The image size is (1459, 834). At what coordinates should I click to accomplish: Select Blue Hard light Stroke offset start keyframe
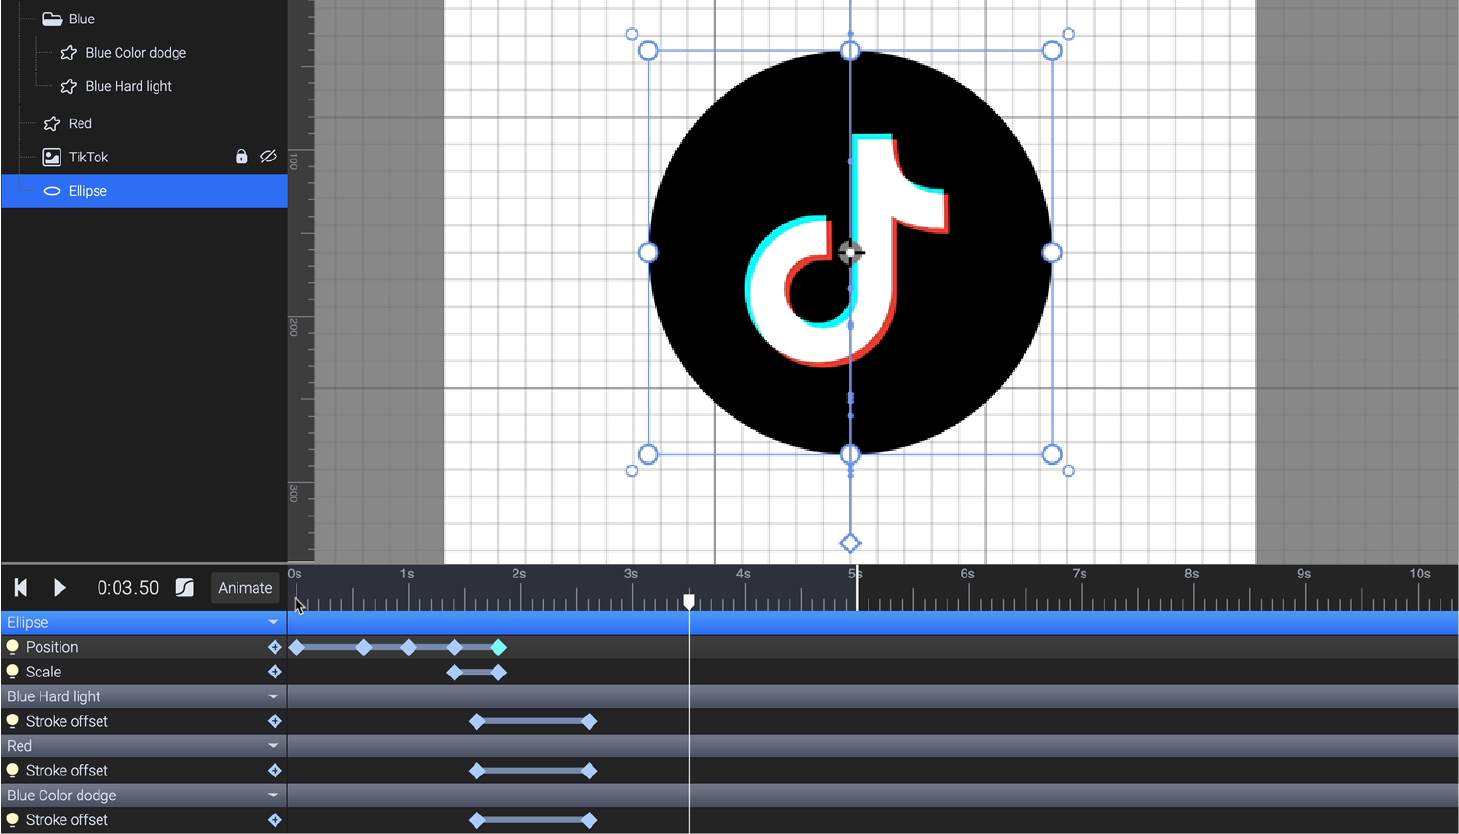coord(477,722)
